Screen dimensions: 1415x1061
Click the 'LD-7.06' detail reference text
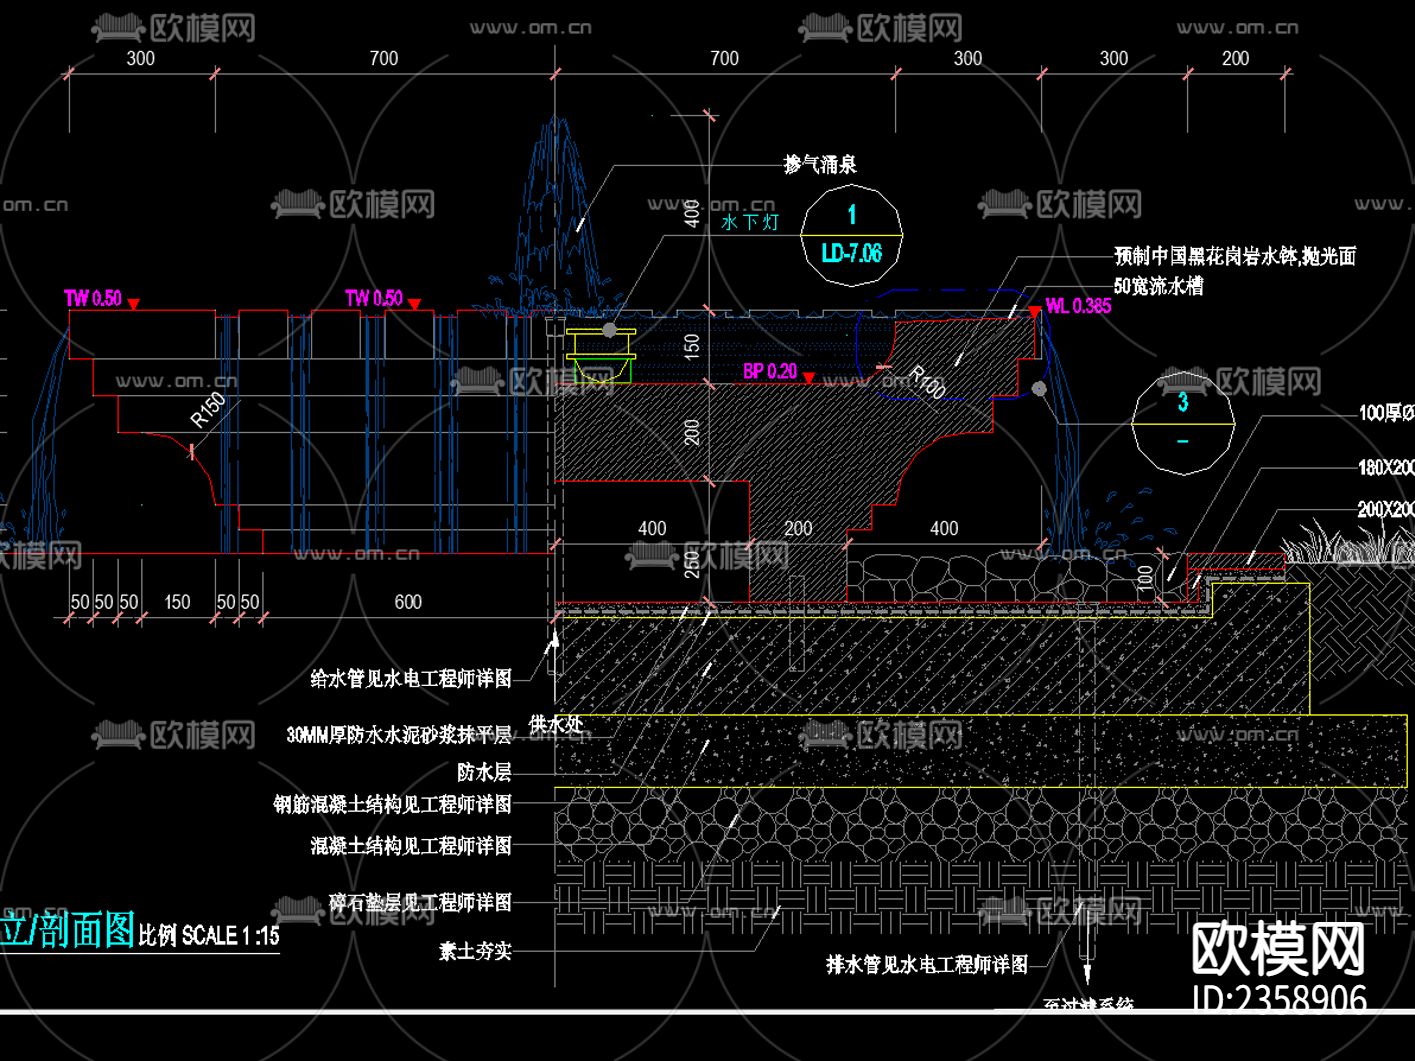click(x=852, y=253)
